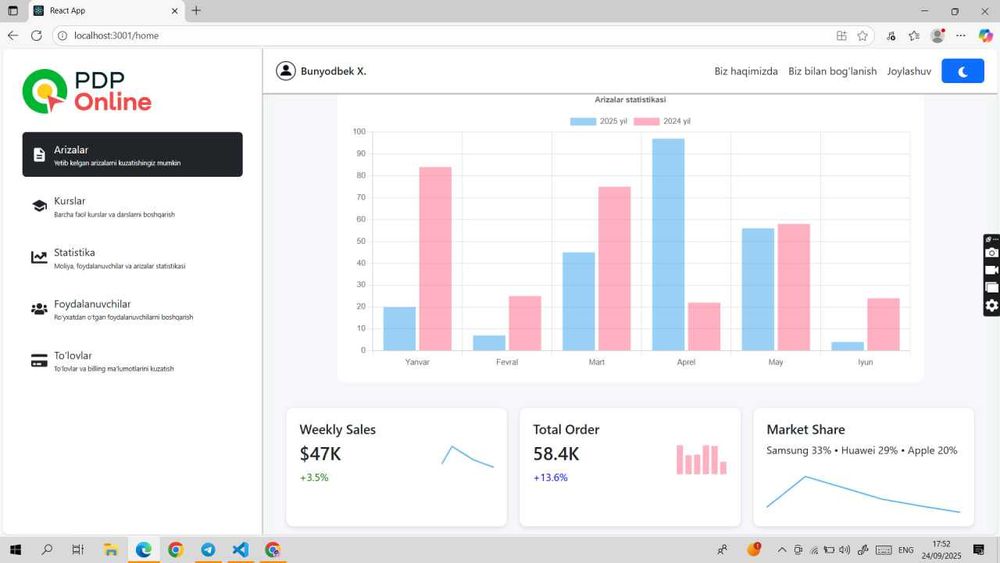
Task: Open Windows taskbar search
Action: [47, 550]
